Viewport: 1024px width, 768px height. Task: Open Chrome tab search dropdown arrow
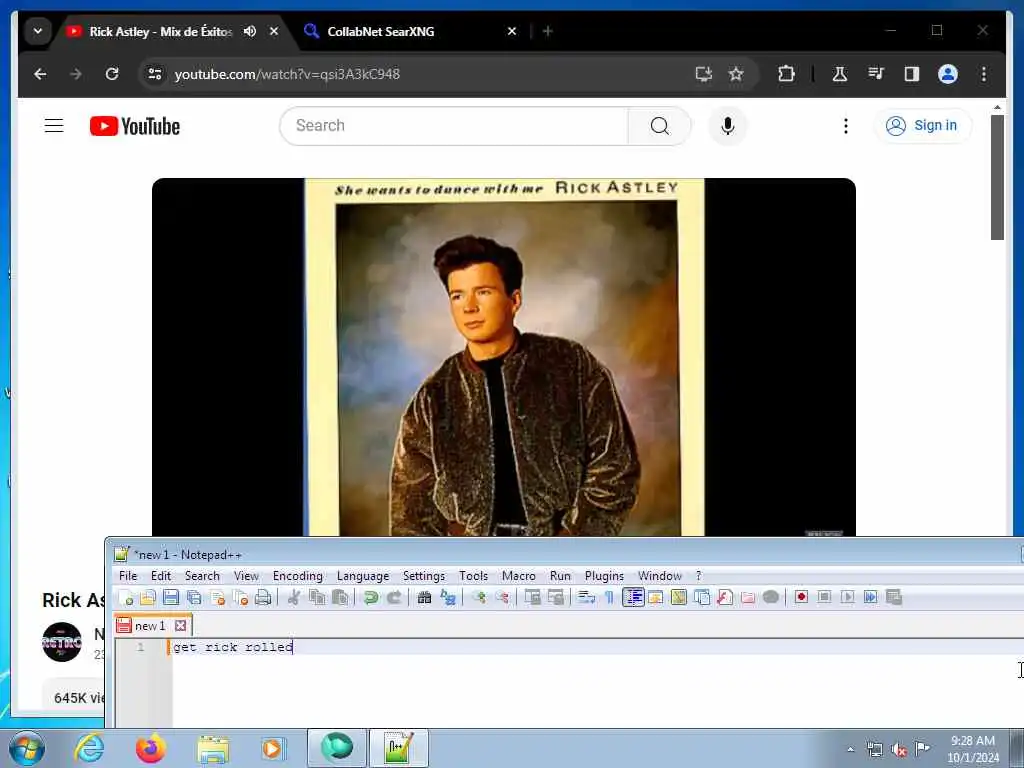[38, 31]
